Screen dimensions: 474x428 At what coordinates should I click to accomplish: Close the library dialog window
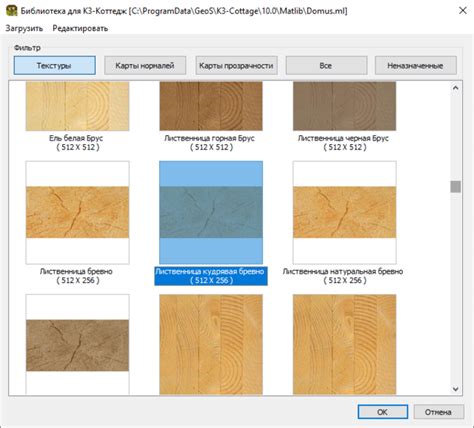click(x=463, y=11)
